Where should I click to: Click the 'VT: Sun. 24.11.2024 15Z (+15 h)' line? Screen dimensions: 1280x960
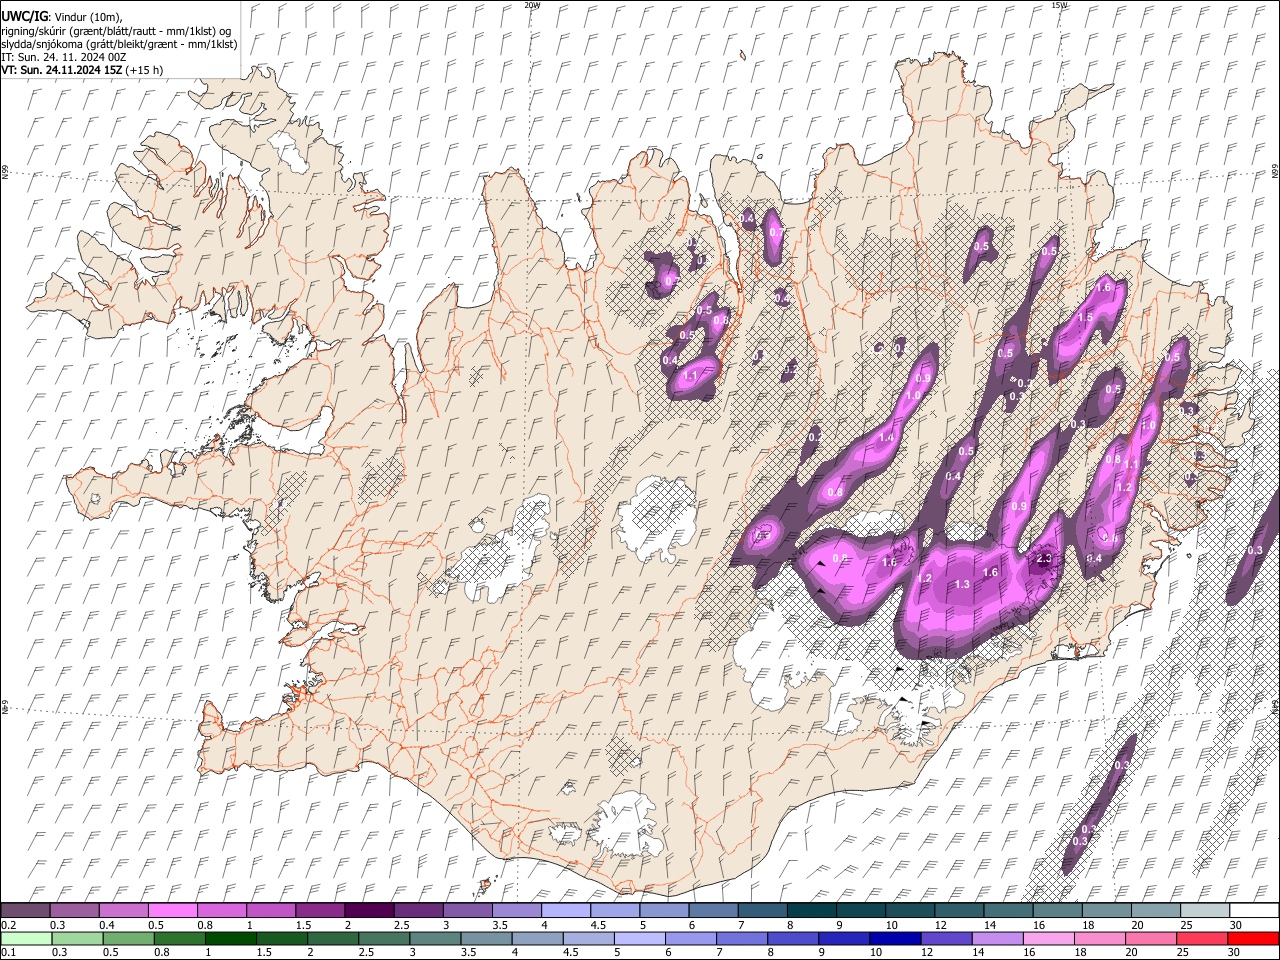(x=82, y=70)
